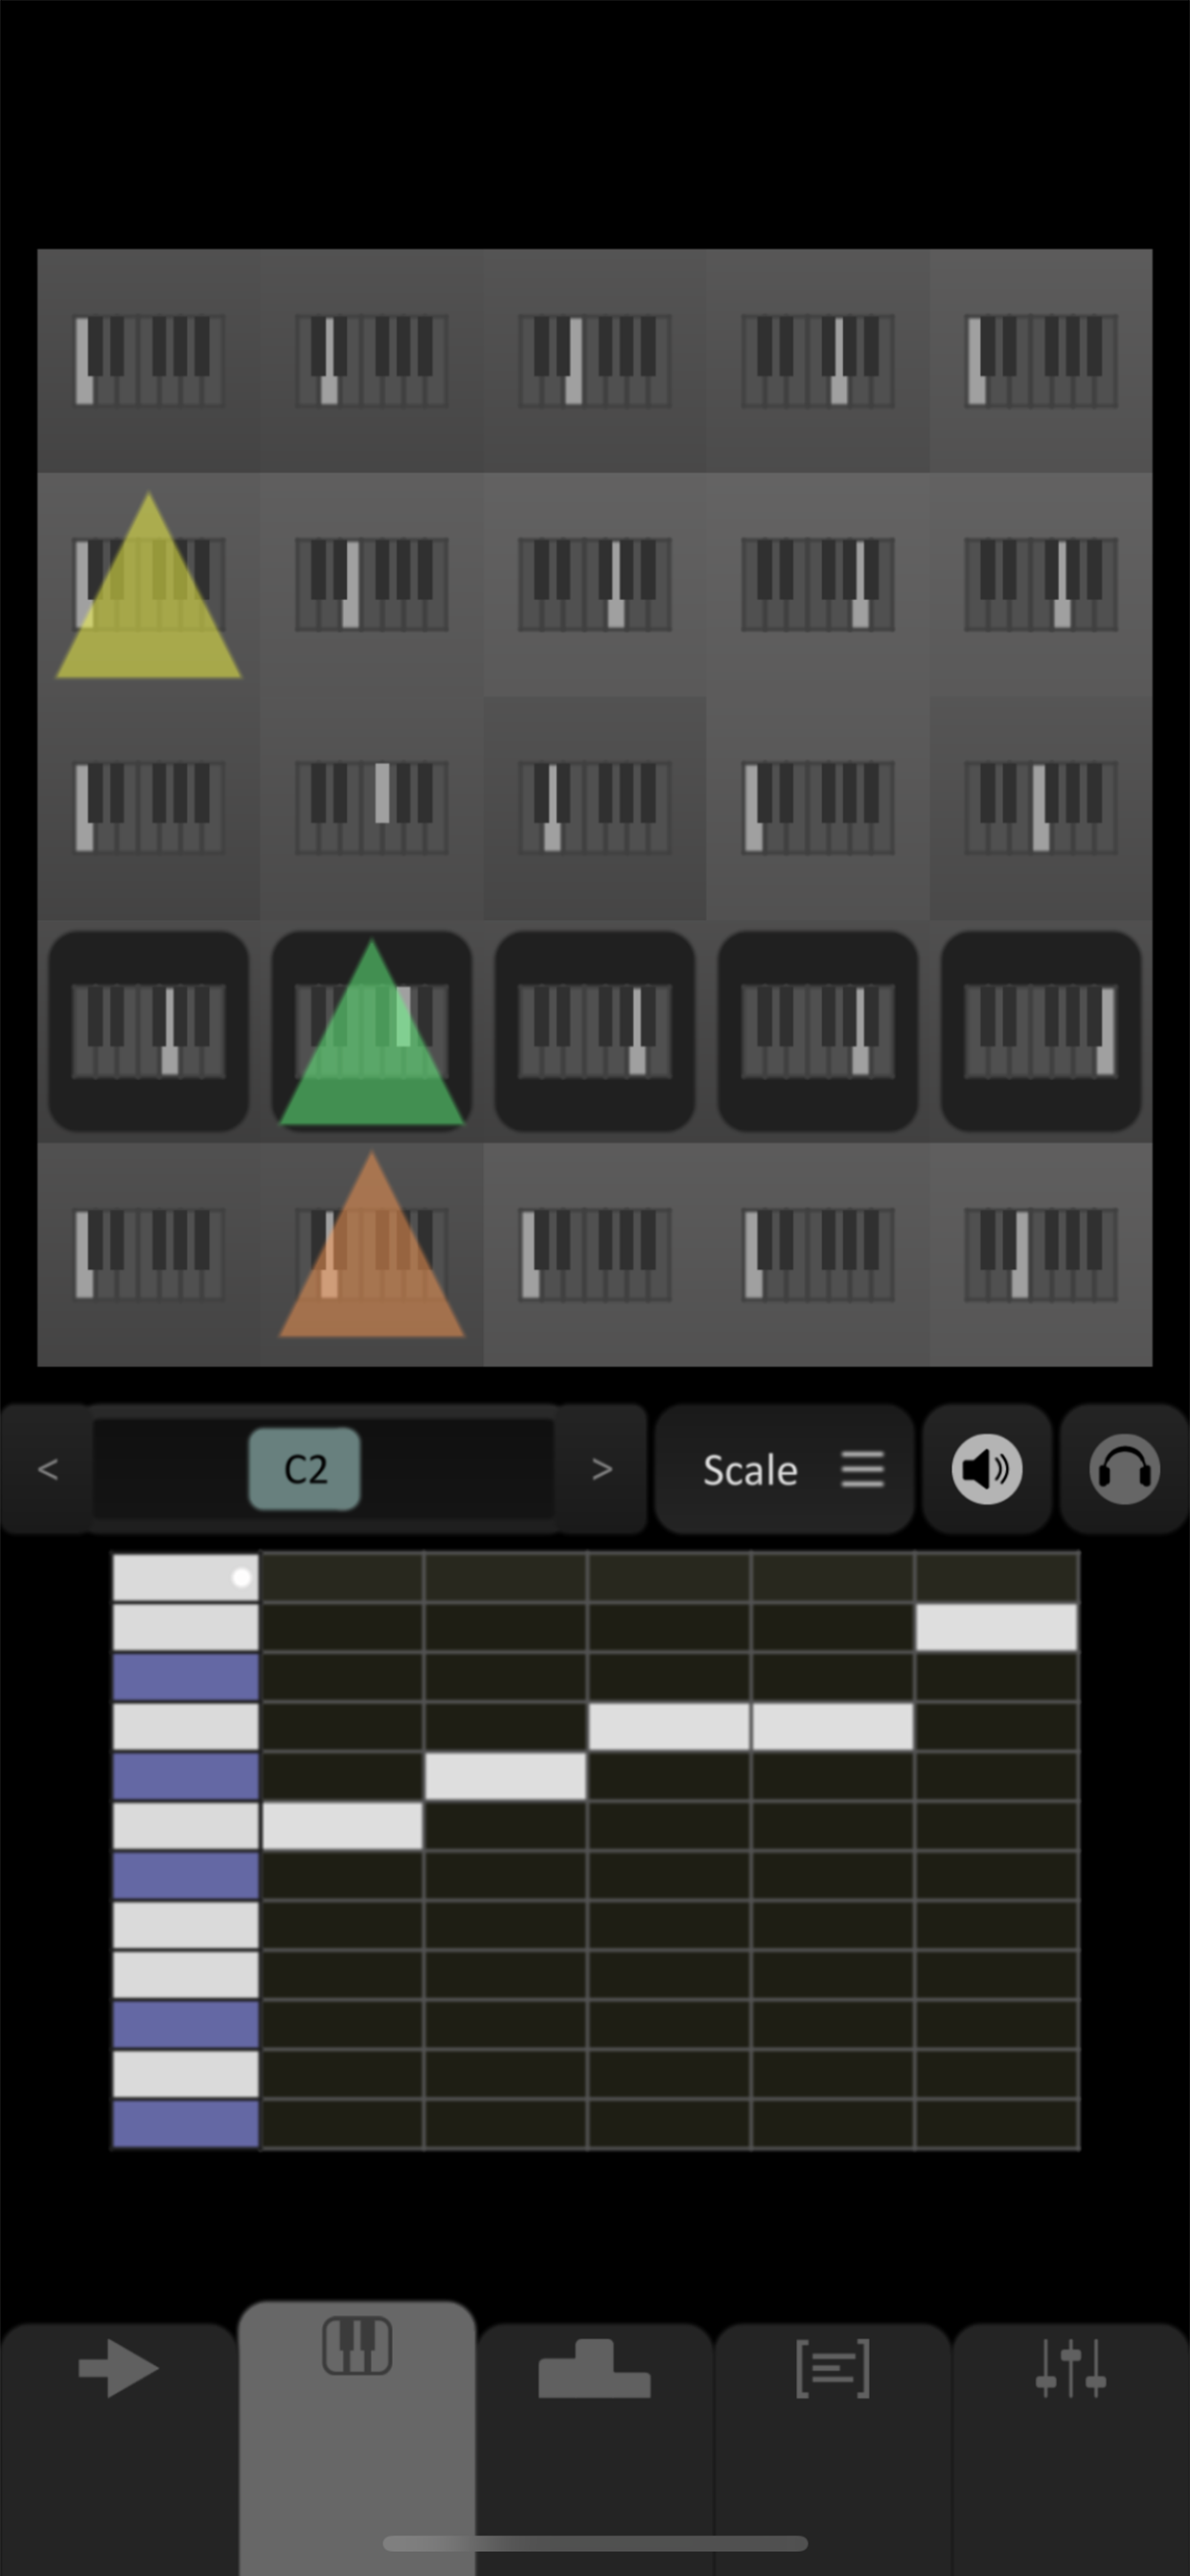1190x2576 pixels.
Task: Enable top-row note in first step column
Action: pyautogui.click(x=342, y=1578)
